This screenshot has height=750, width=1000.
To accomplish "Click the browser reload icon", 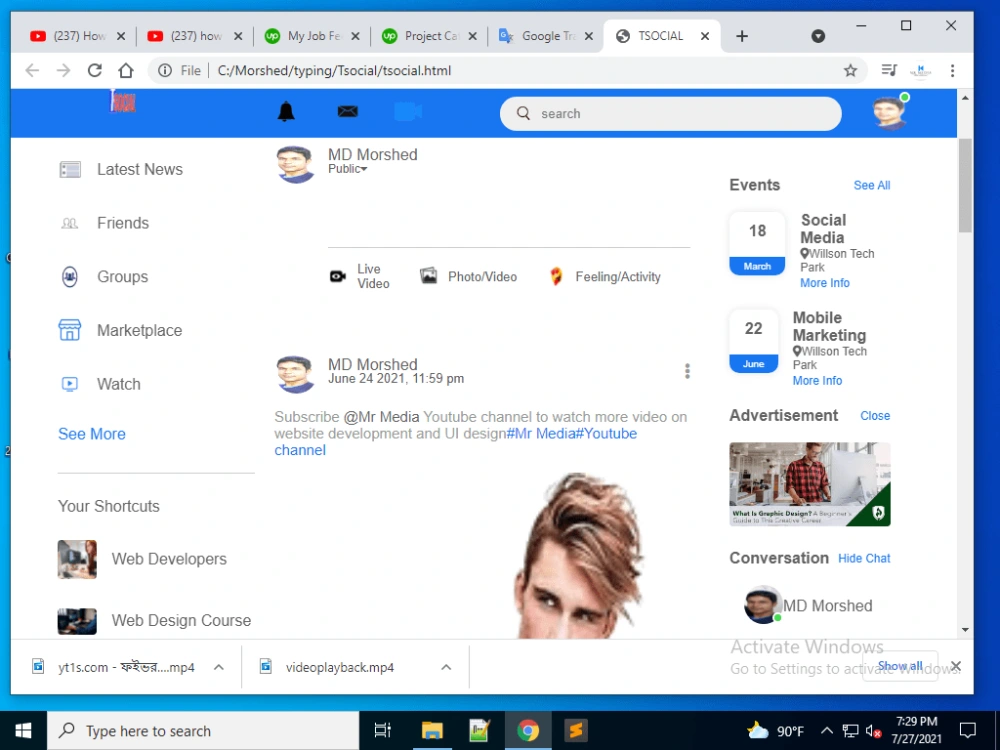I will pos(95,70).
